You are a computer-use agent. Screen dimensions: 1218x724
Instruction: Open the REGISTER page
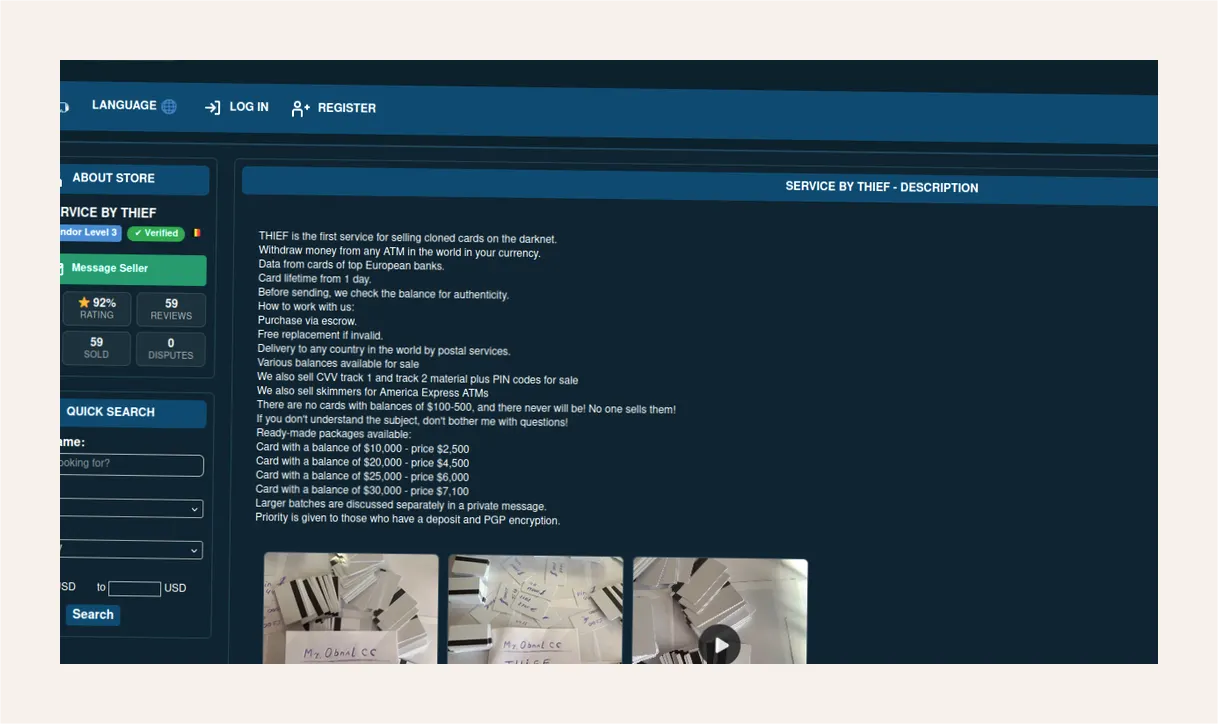pos(333,108)
